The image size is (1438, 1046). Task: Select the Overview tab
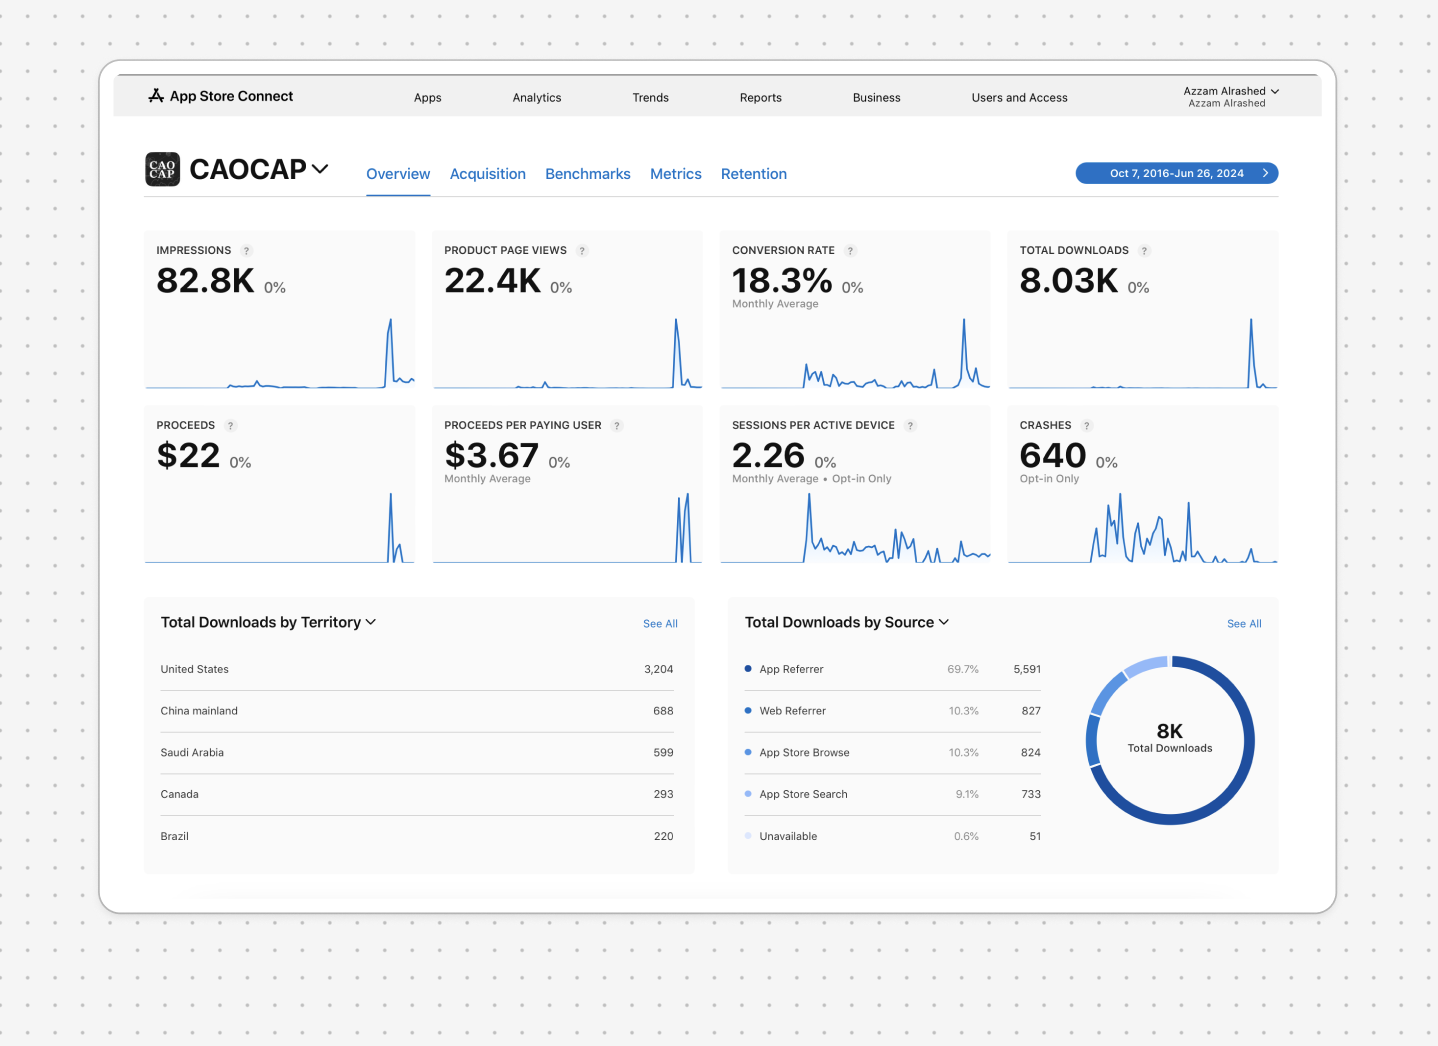pos(398,174)
